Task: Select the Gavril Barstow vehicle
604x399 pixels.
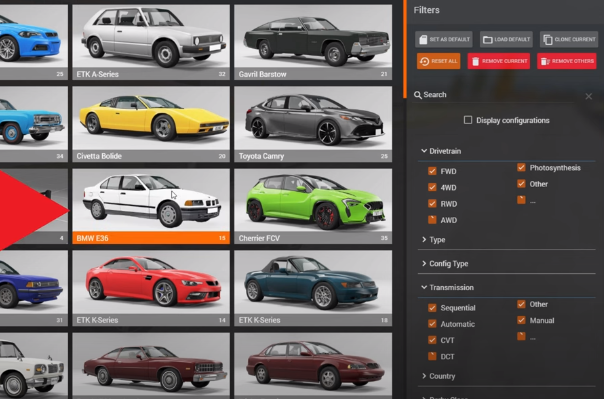Action: coord(313,42)
